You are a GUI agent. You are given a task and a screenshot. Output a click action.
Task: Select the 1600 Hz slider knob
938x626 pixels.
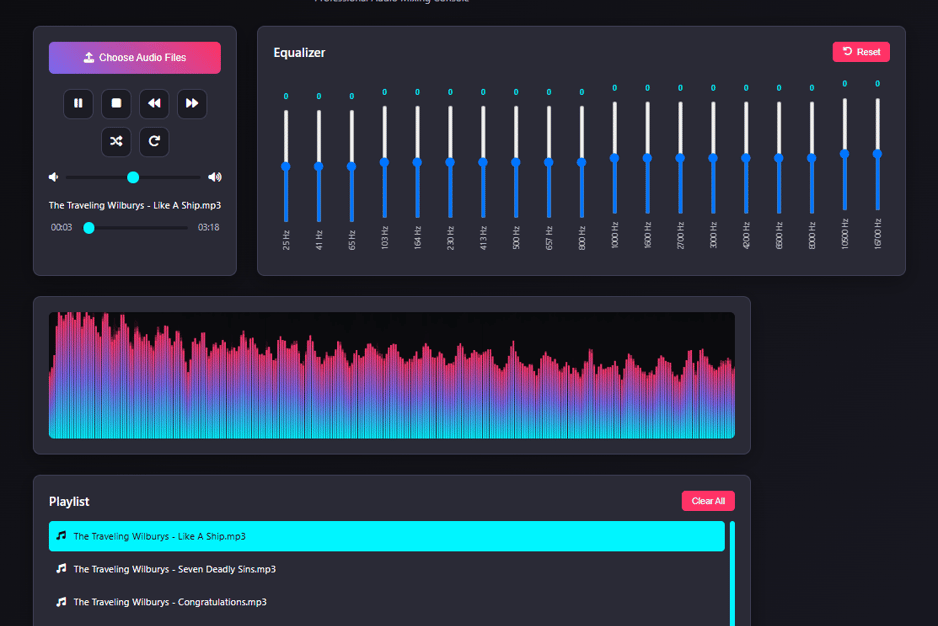(x=647, y=158)
